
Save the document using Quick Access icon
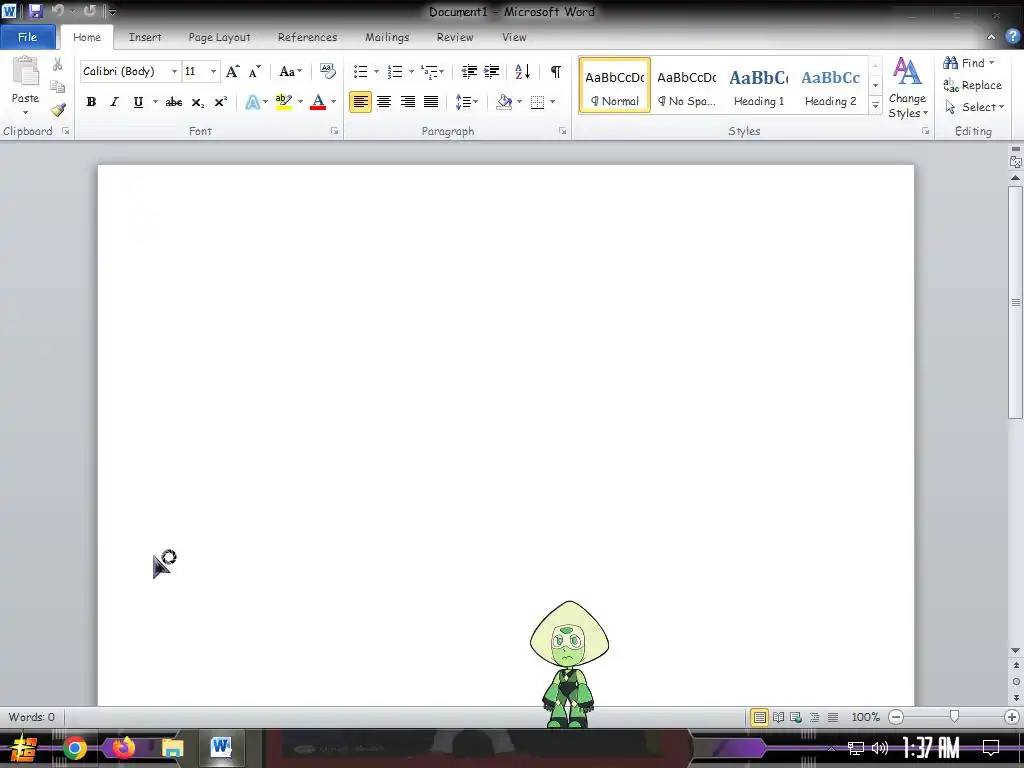click(x=35, y=11)
